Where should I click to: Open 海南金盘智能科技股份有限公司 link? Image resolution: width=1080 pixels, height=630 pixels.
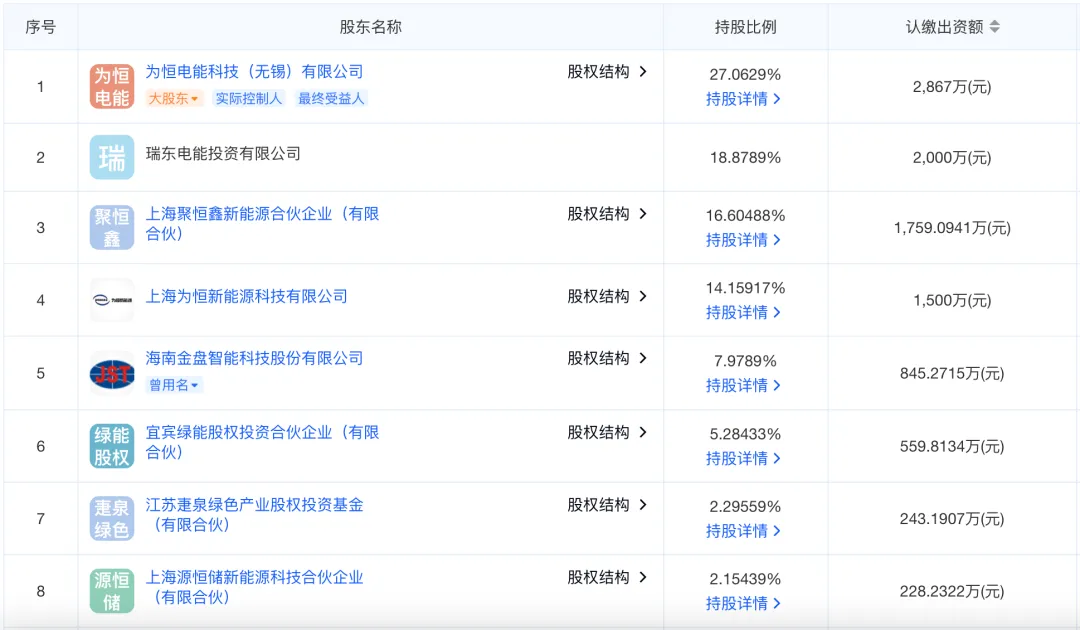[254, 358]
